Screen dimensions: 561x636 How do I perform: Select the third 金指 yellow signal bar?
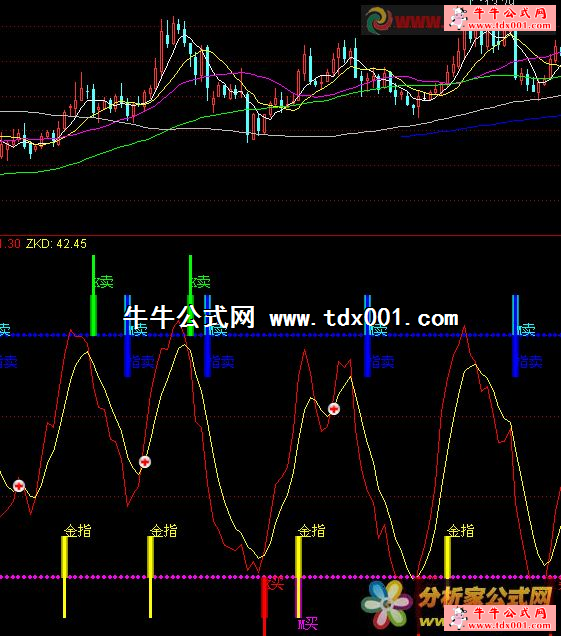pos(299,556)
